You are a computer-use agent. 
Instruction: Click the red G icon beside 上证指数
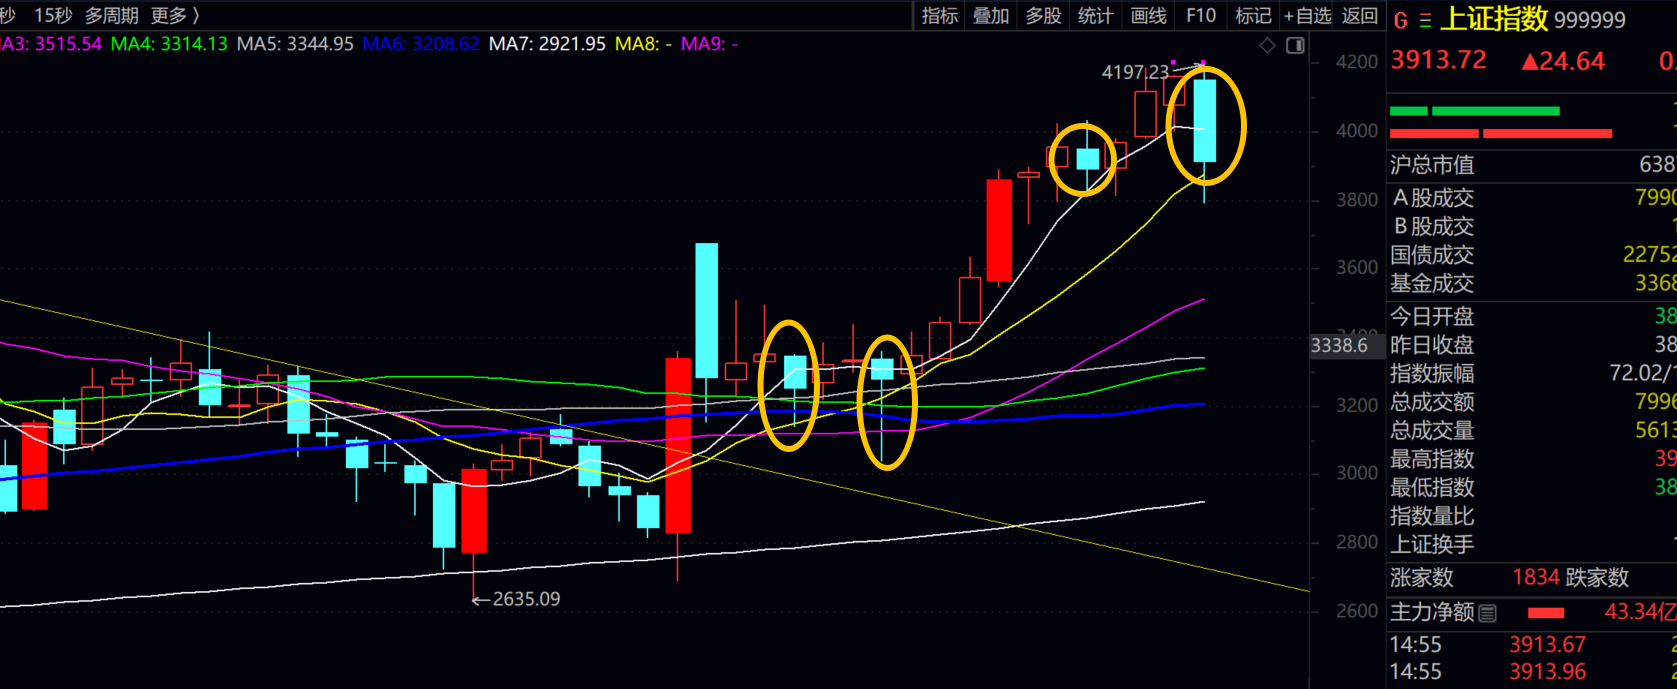pos(1400,20)
